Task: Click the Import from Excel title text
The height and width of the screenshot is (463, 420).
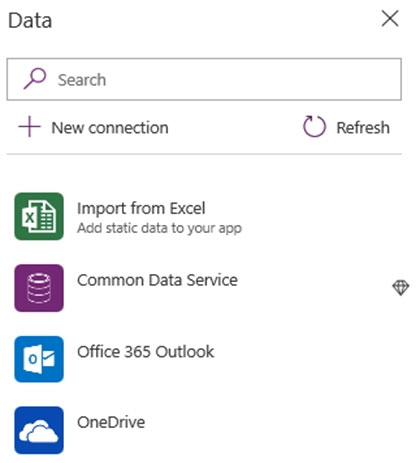Action: 141,209
